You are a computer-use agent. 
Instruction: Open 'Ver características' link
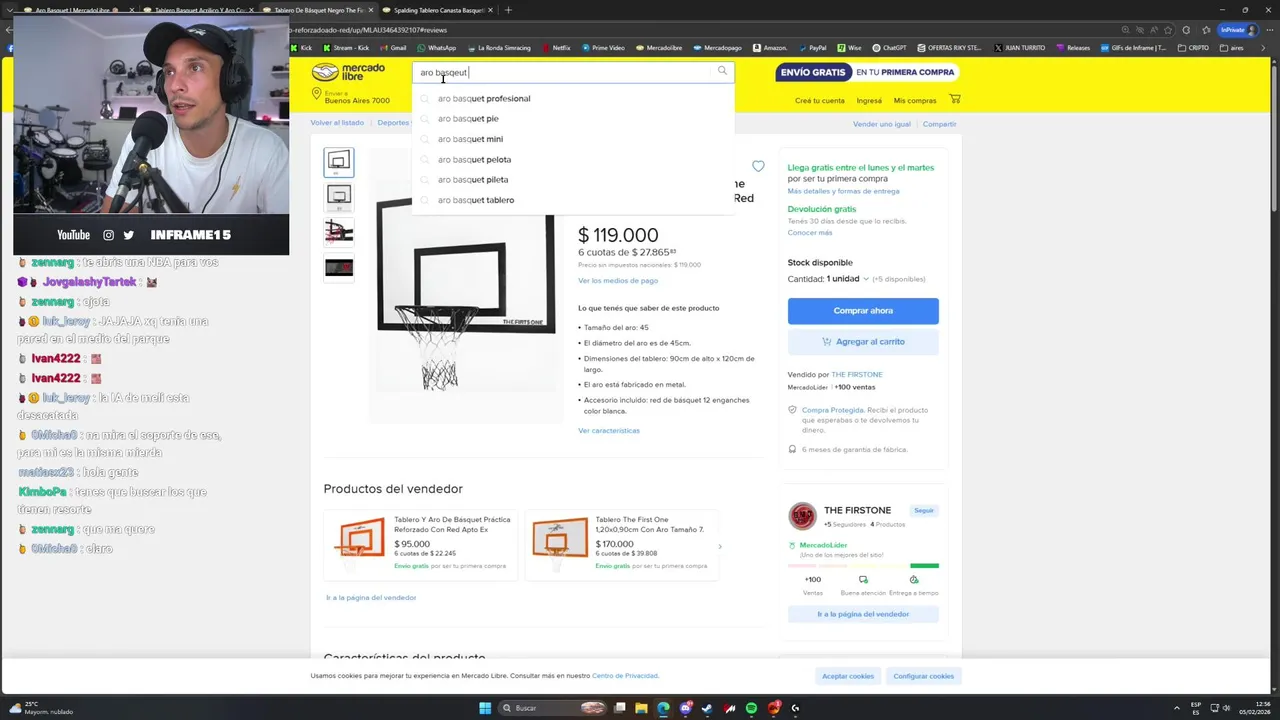click(x=609, y=431)
